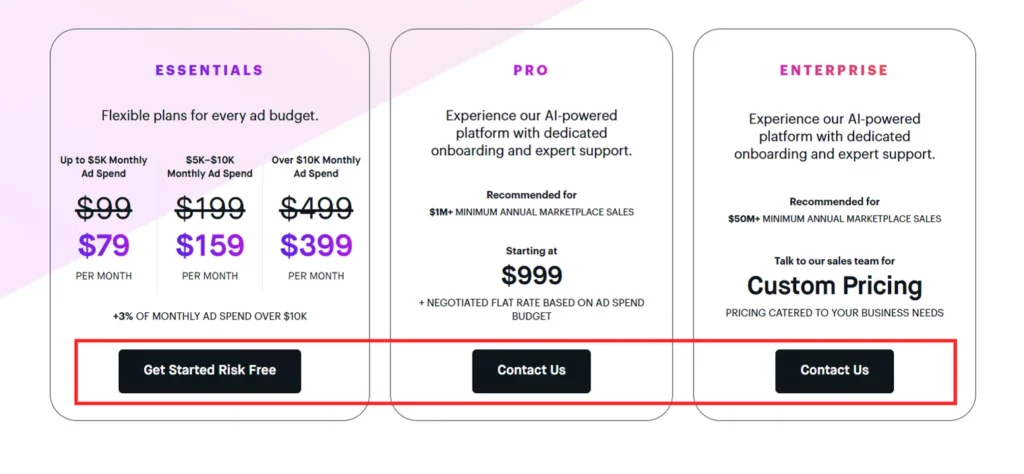Click the Pro plan heading
The height and width of the screenshot is (474, 1024).
click(531, 71)
